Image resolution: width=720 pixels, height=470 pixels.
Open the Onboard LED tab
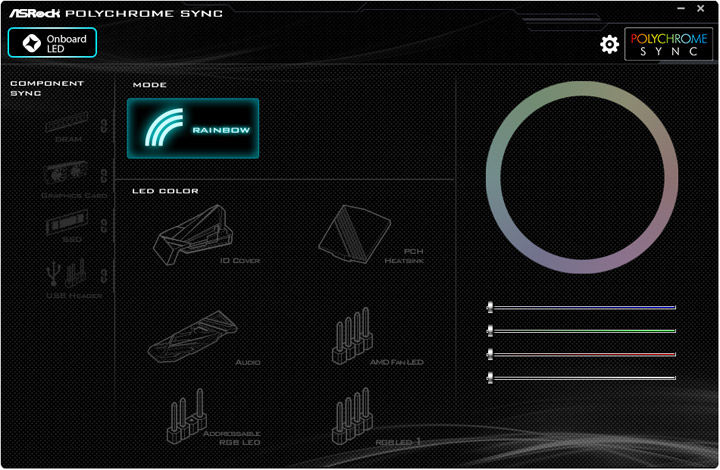pyautogui.click(x=52, y=43)
